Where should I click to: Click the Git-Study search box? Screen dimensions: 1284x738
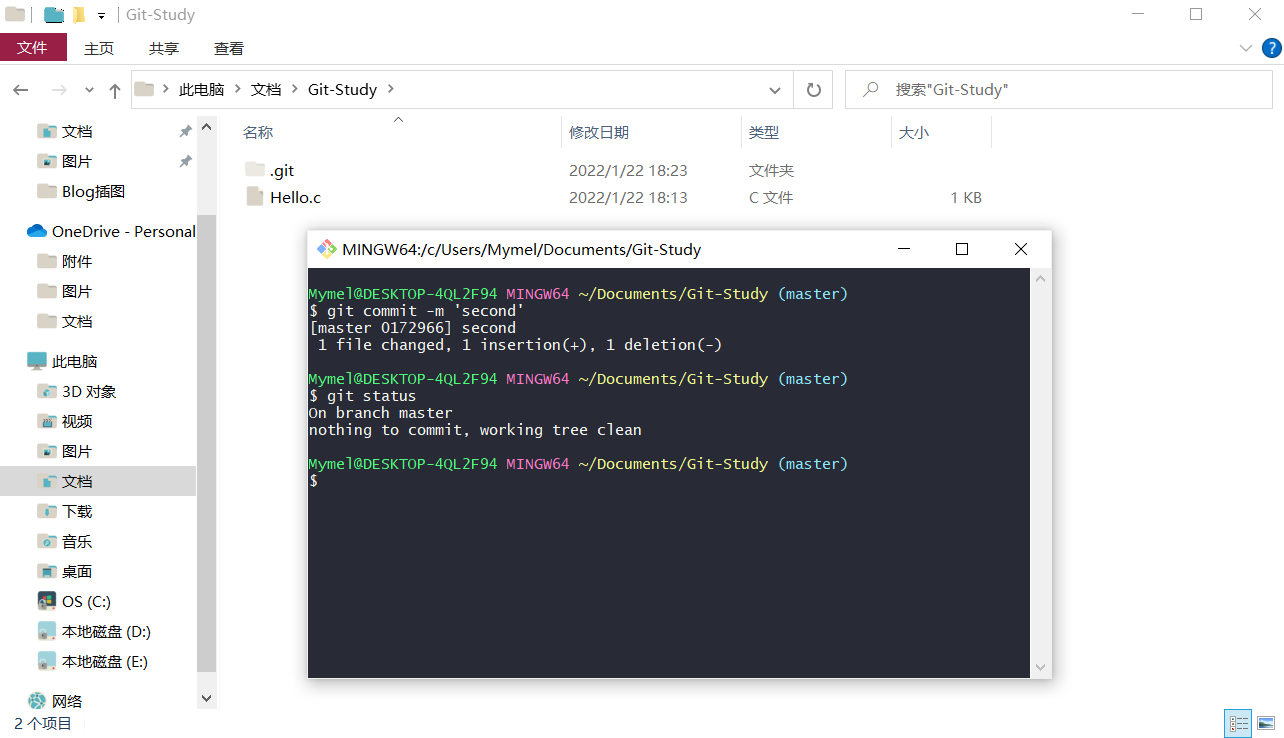coord(1059,89)
